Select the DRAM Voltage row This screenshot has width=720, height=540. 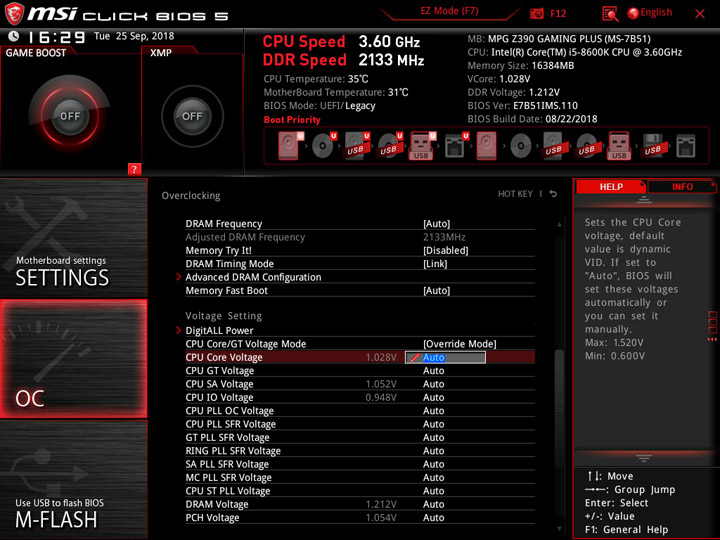360,504
